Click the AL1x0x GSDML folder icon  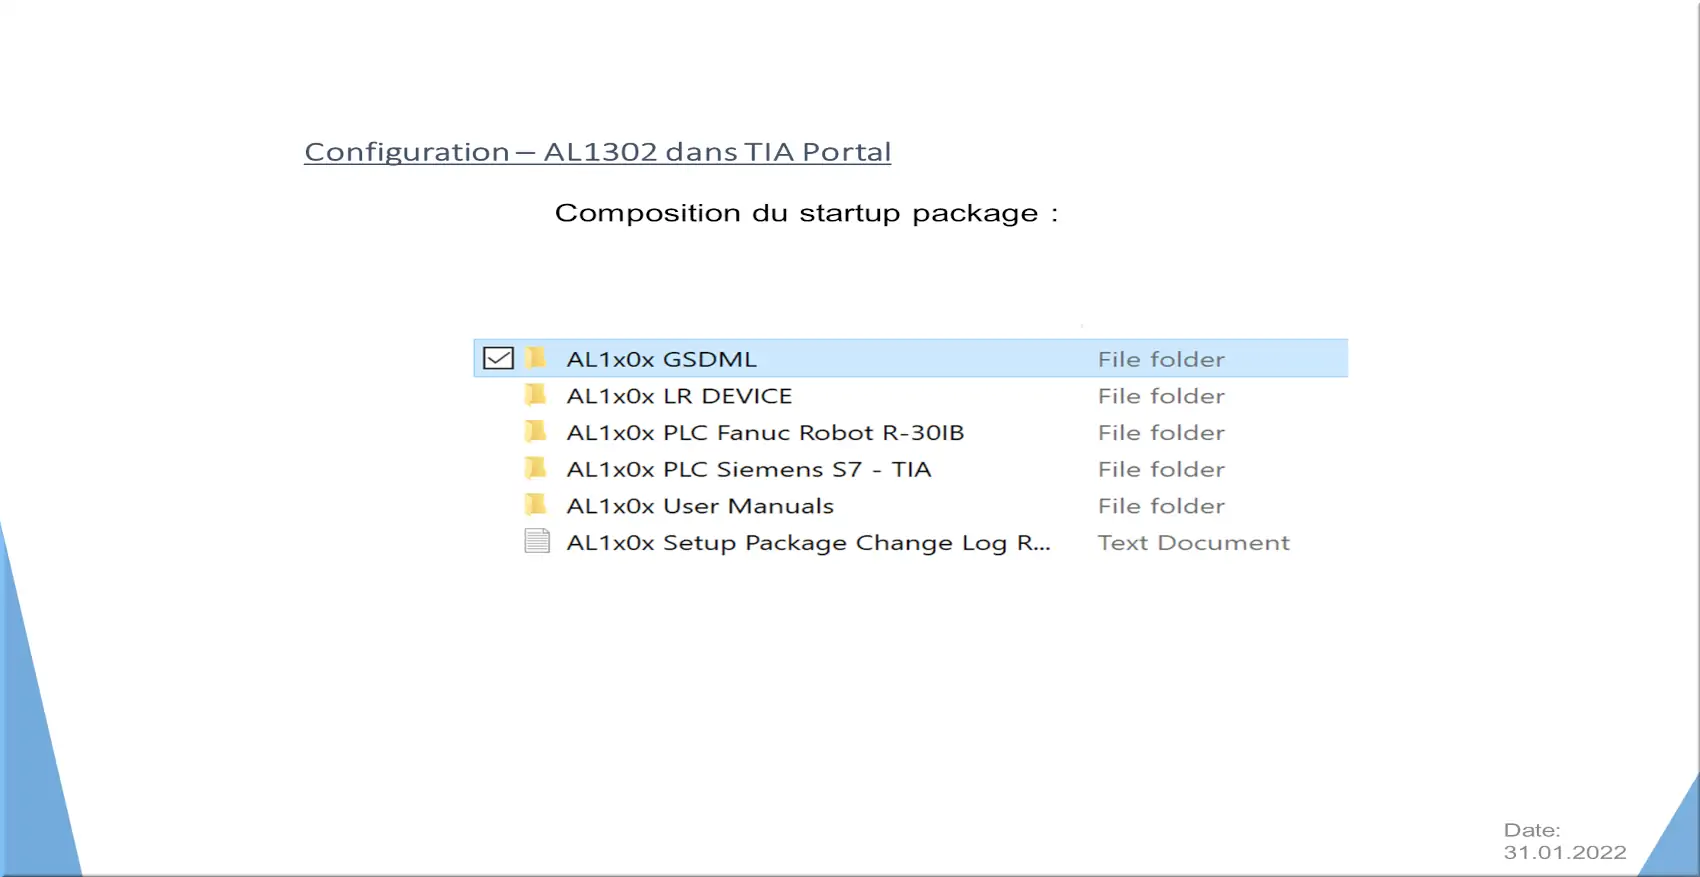click(536, 357)
